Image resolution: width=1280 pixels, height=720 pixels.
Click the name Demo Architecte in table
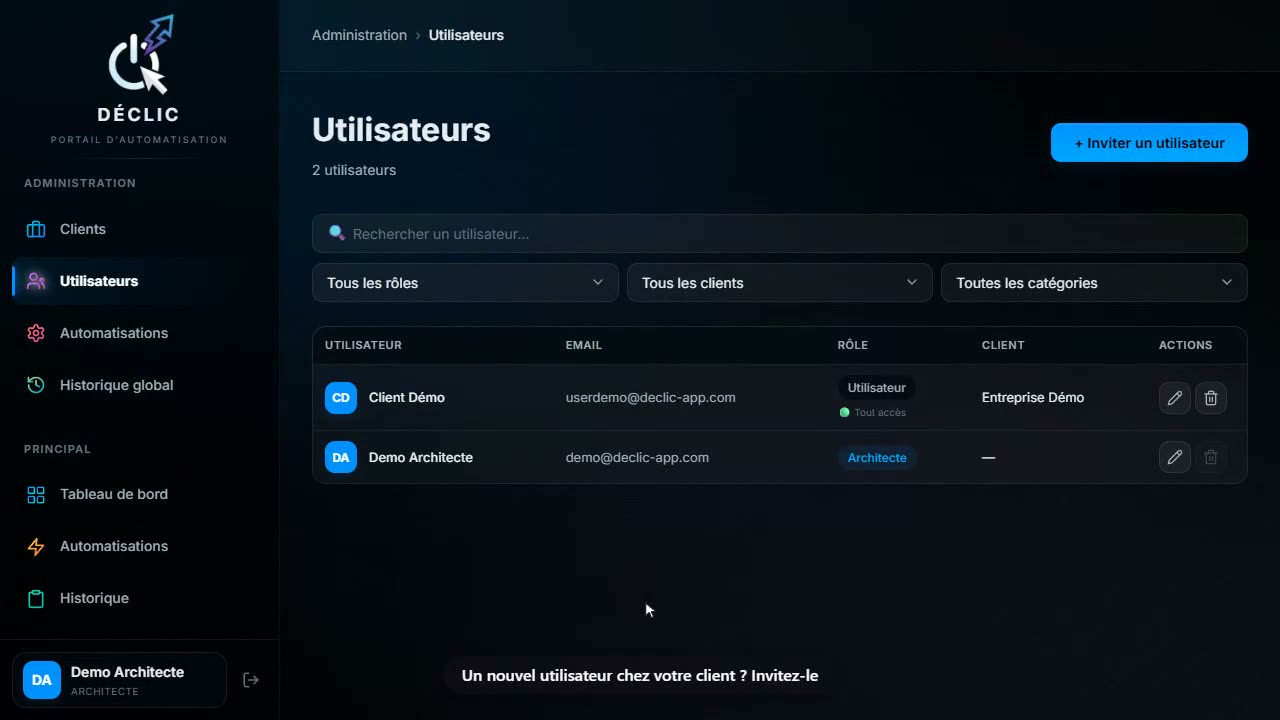(x=421, y=457)
